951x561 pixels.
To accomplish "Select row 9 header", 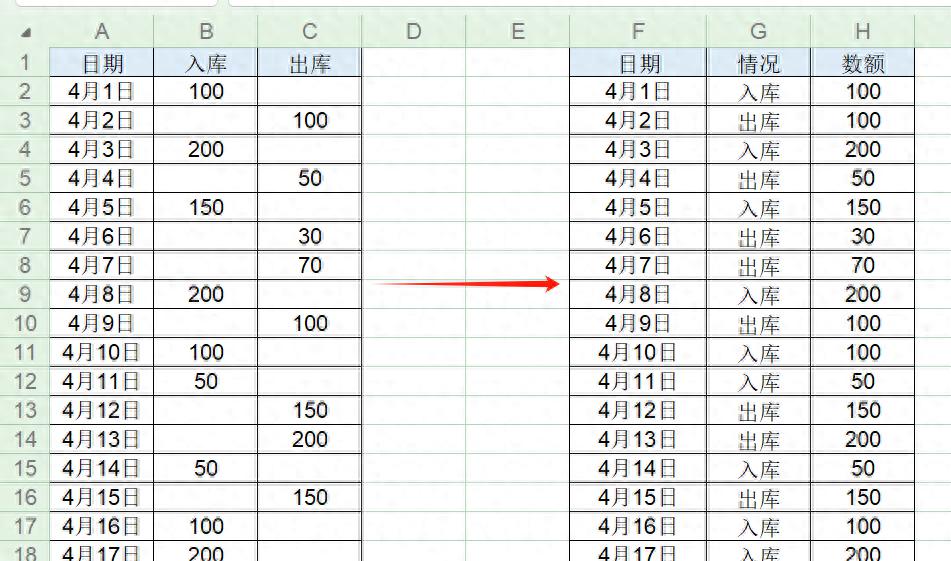I will [x=24, y=294].
